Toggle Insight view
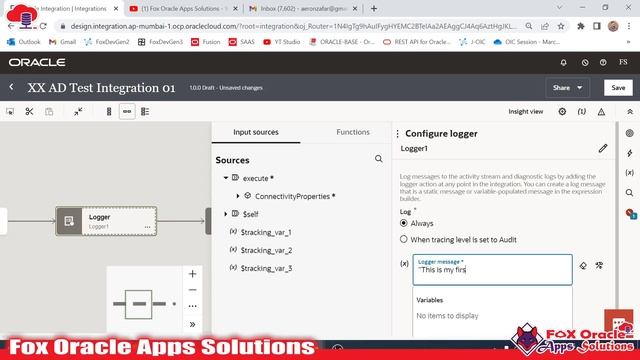This screenshot has height=360, width=640. (x=526, y=111)
